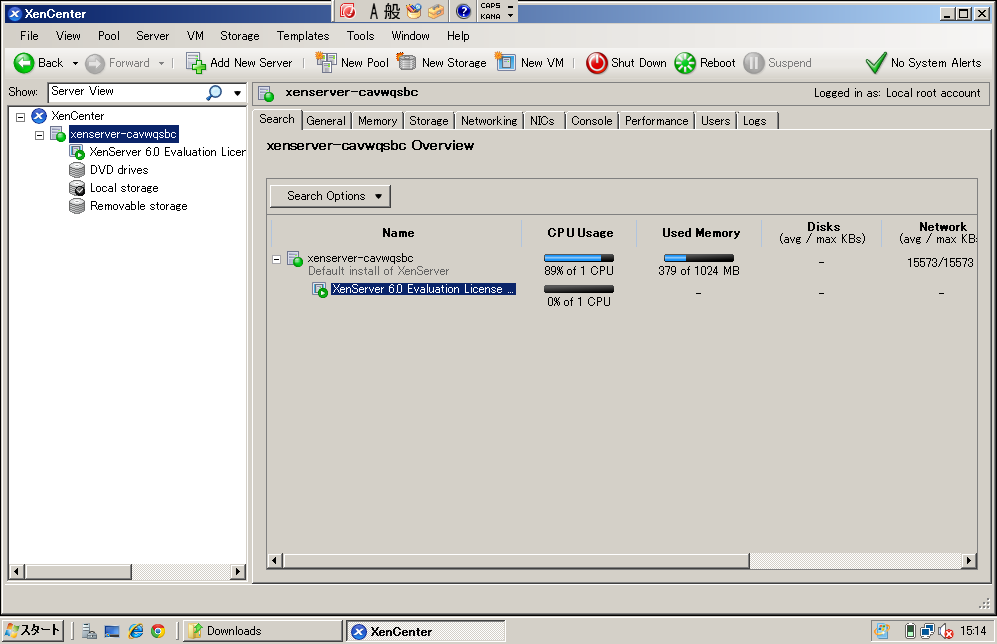Switch to the Networking tab
The height and width of the screenshot is (644, 997).
[489, 121]
